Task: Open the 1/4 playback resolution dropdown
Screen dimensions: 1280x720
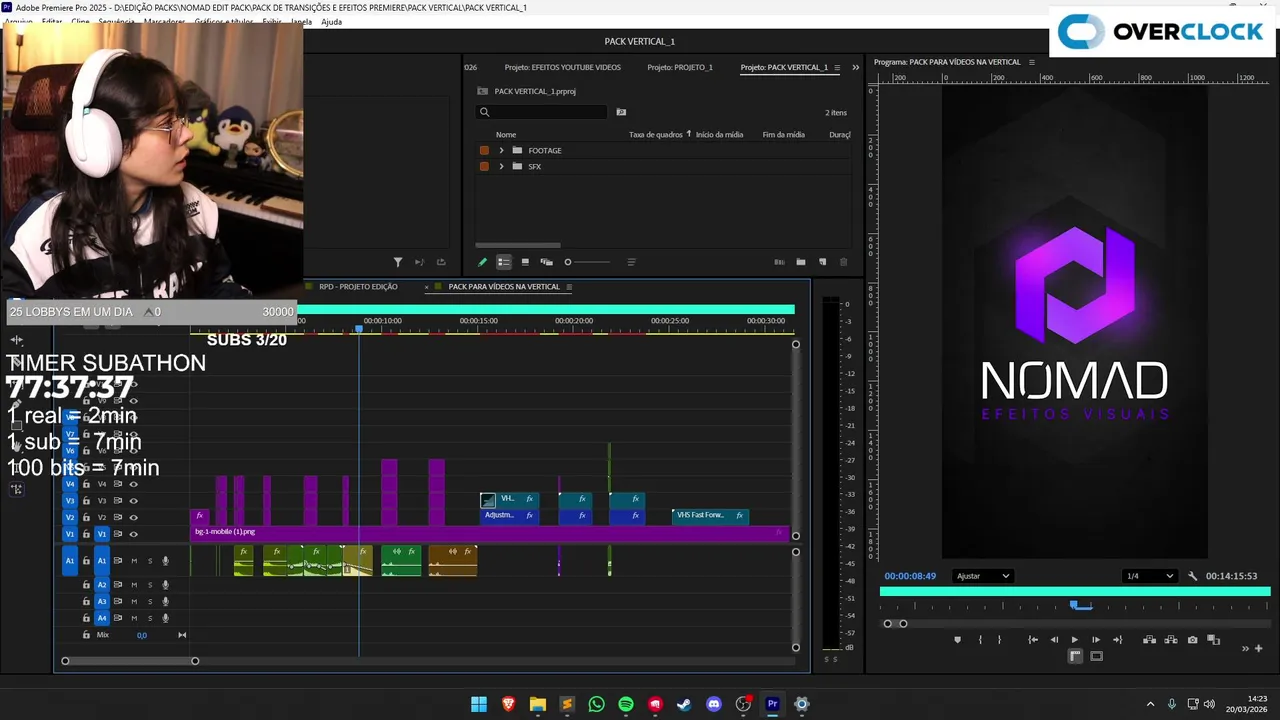Action: click(x=1149, y=576)
